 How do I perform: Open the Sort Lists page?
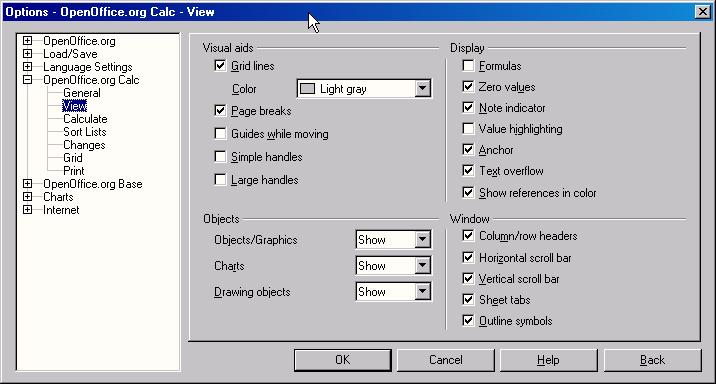pyautogui.click(x=84, y=132)
